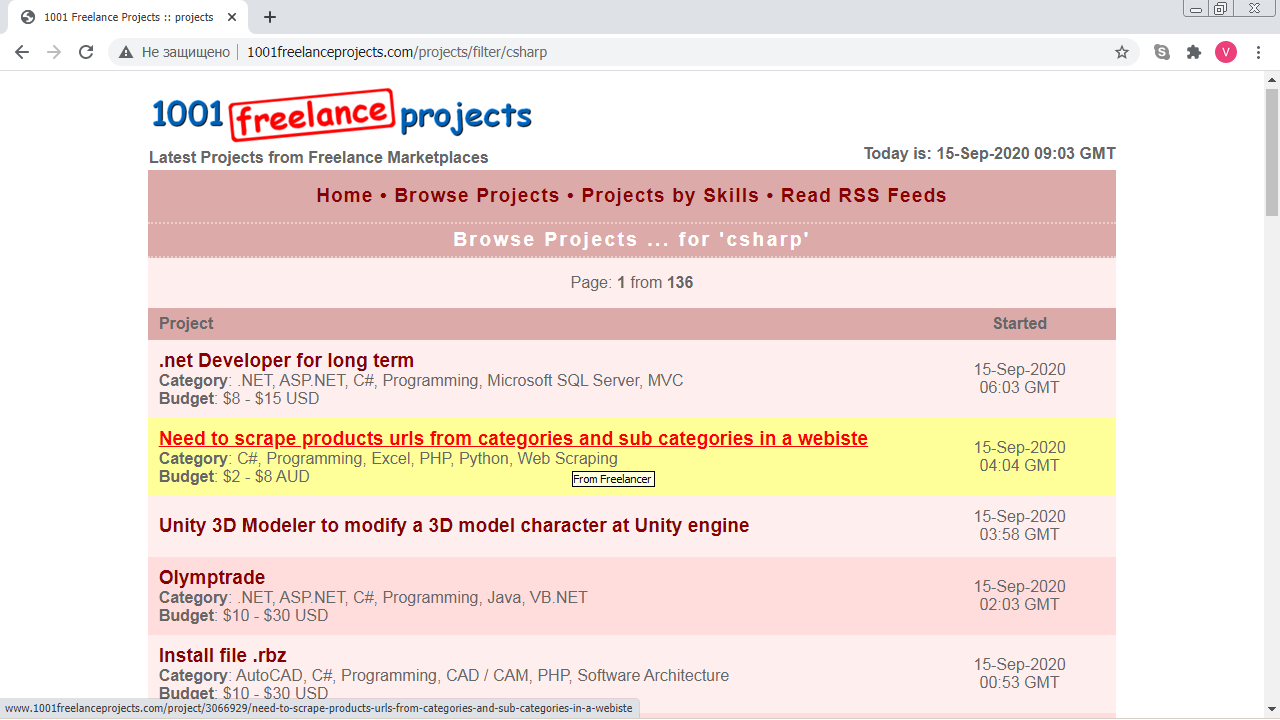Open the extensions puzzle icon

point(1194,52)
